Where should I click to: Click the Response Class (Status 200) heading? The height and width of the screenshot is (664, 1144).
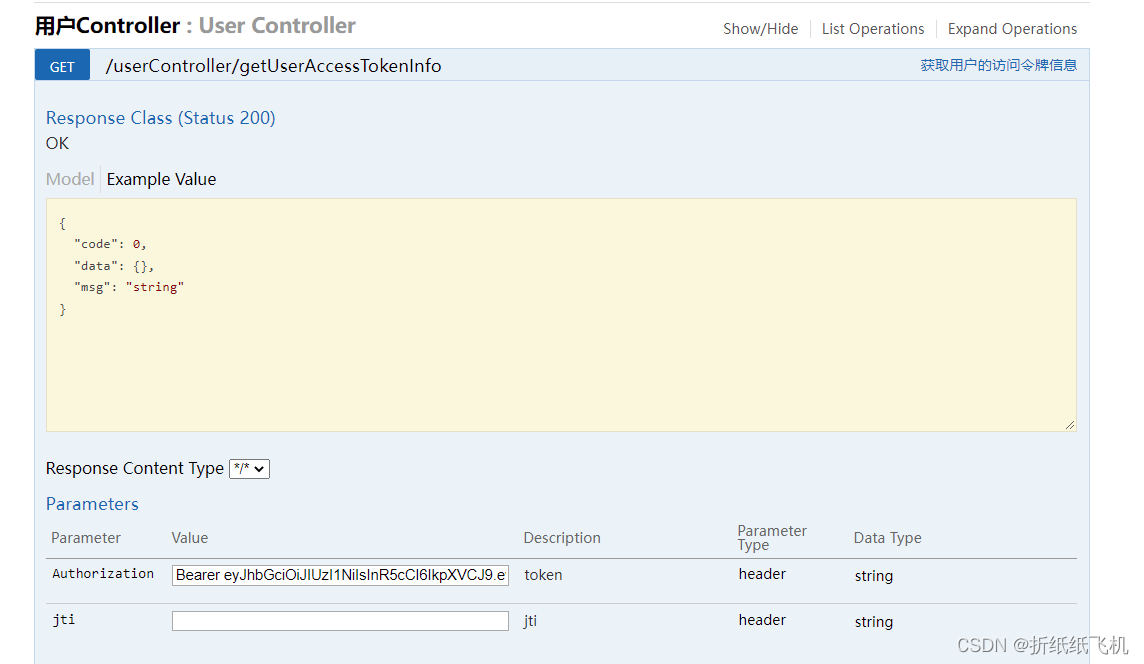coord(161,117)
